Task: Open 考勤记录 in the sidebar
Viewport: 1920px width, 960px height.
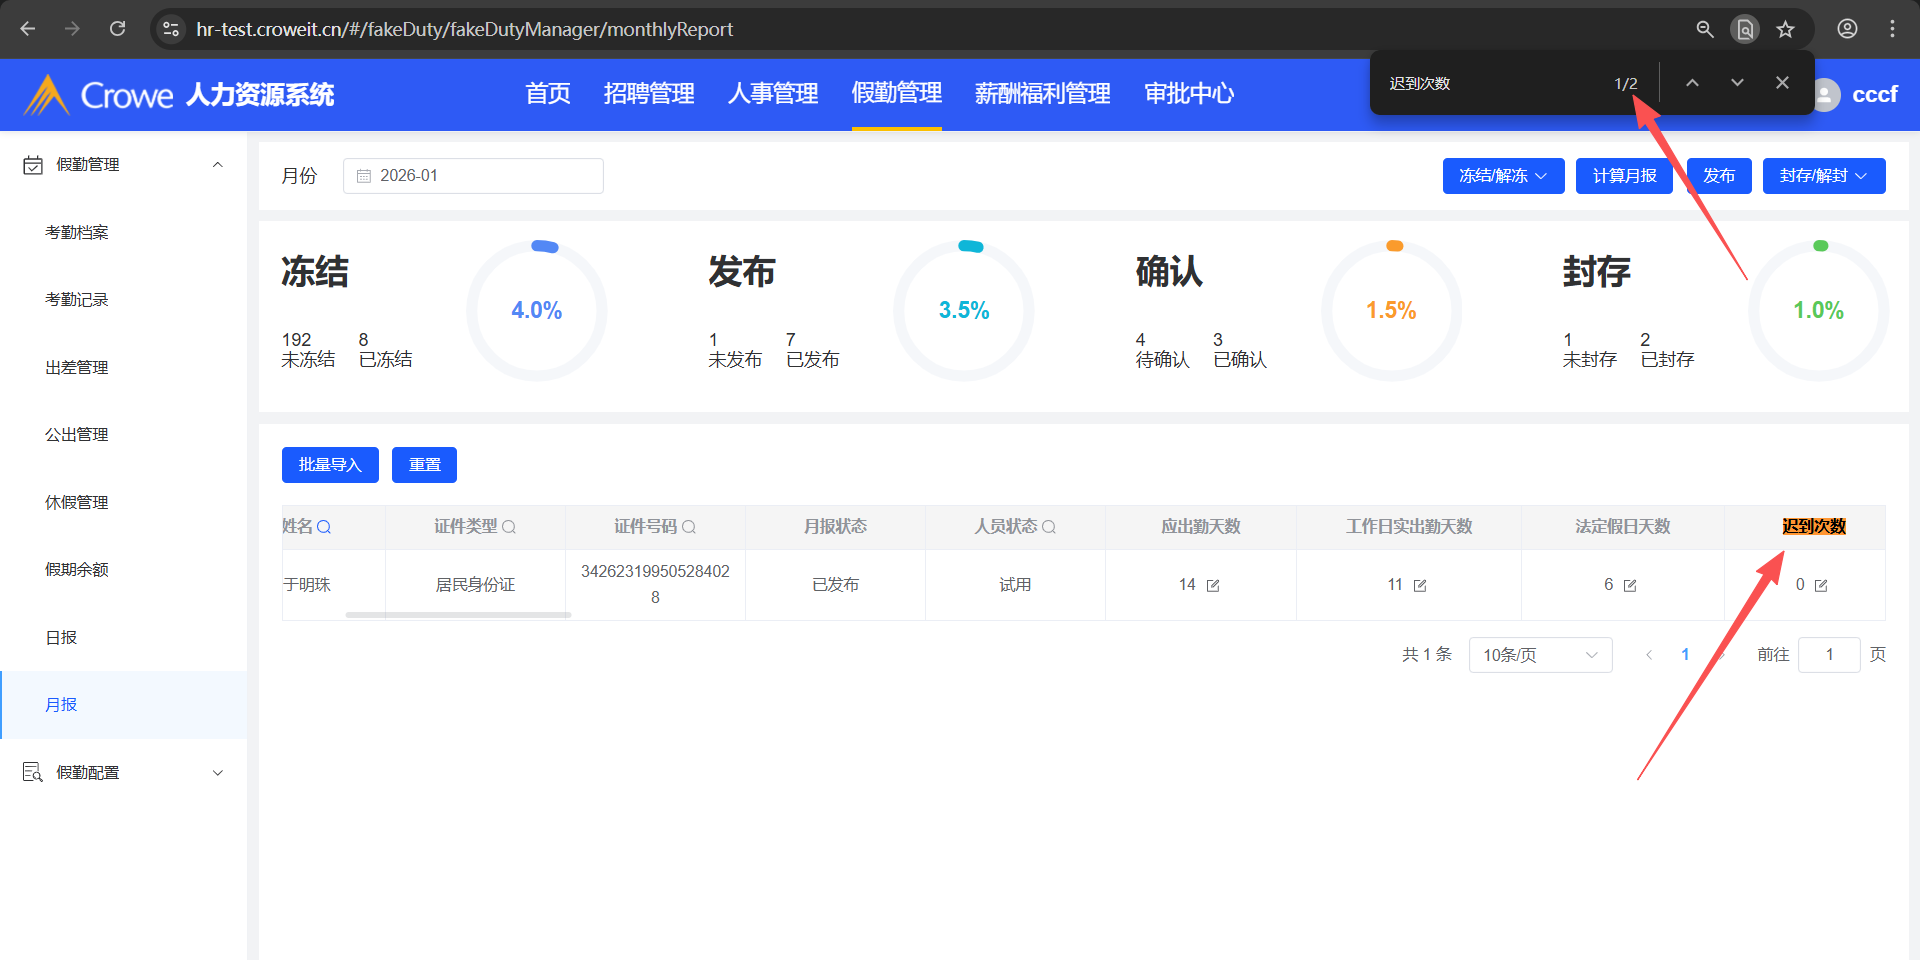Action: tap(77, 299)
